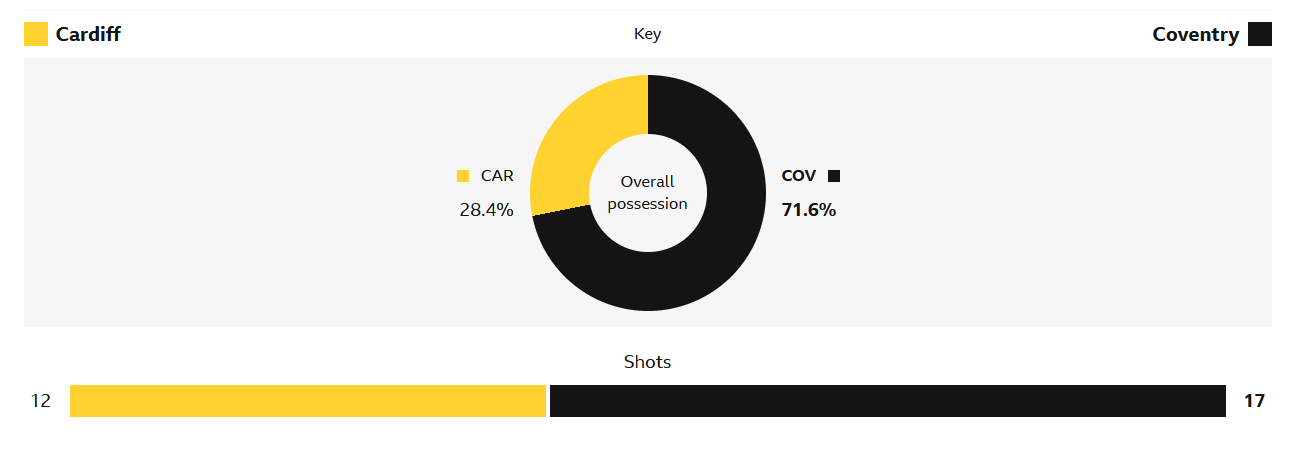Click the small black COV legend square
The image size is (1300, 452).
click(x=834, y=176)
